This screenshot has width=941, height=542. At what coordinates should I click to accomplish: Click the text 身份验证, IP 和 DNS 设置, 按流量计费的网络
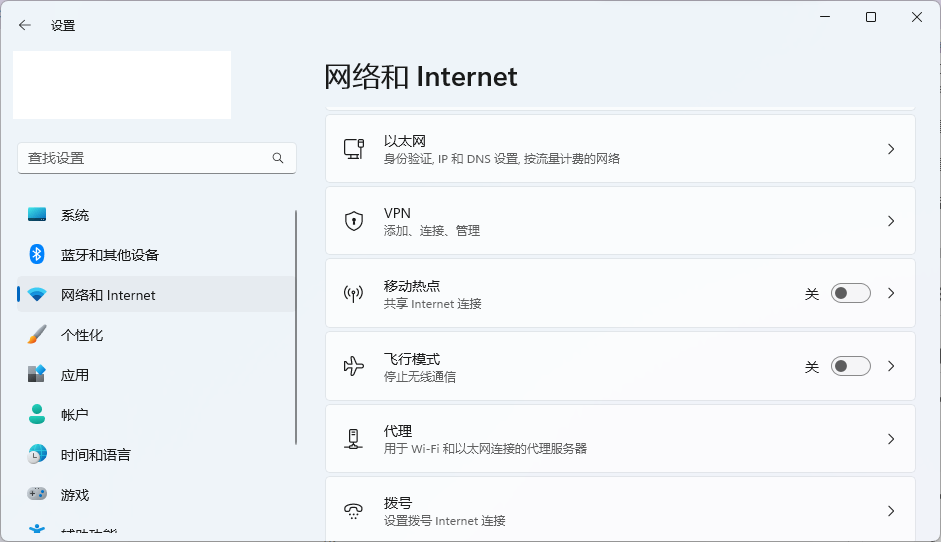(502, 159)
